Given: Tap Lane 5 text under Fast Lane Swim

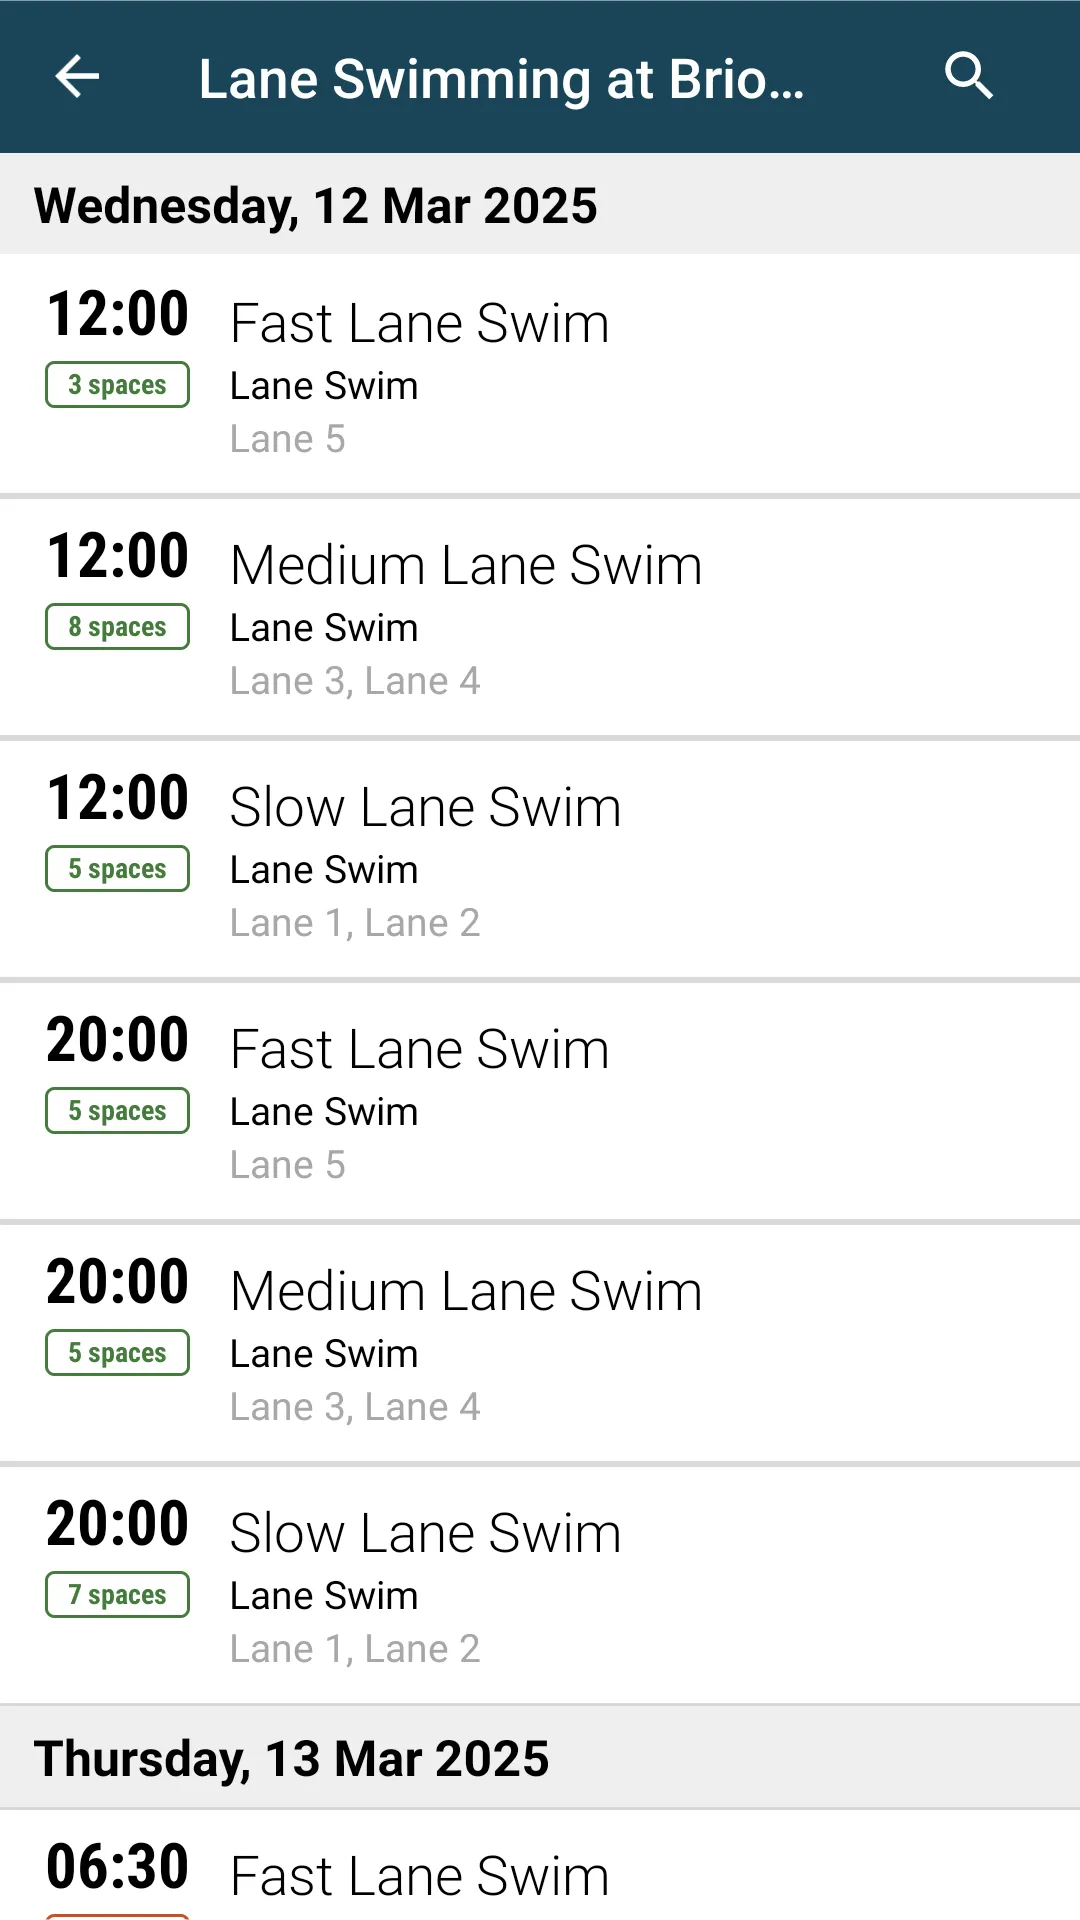Looking at the screenshot, I should [x=287, y=438].
